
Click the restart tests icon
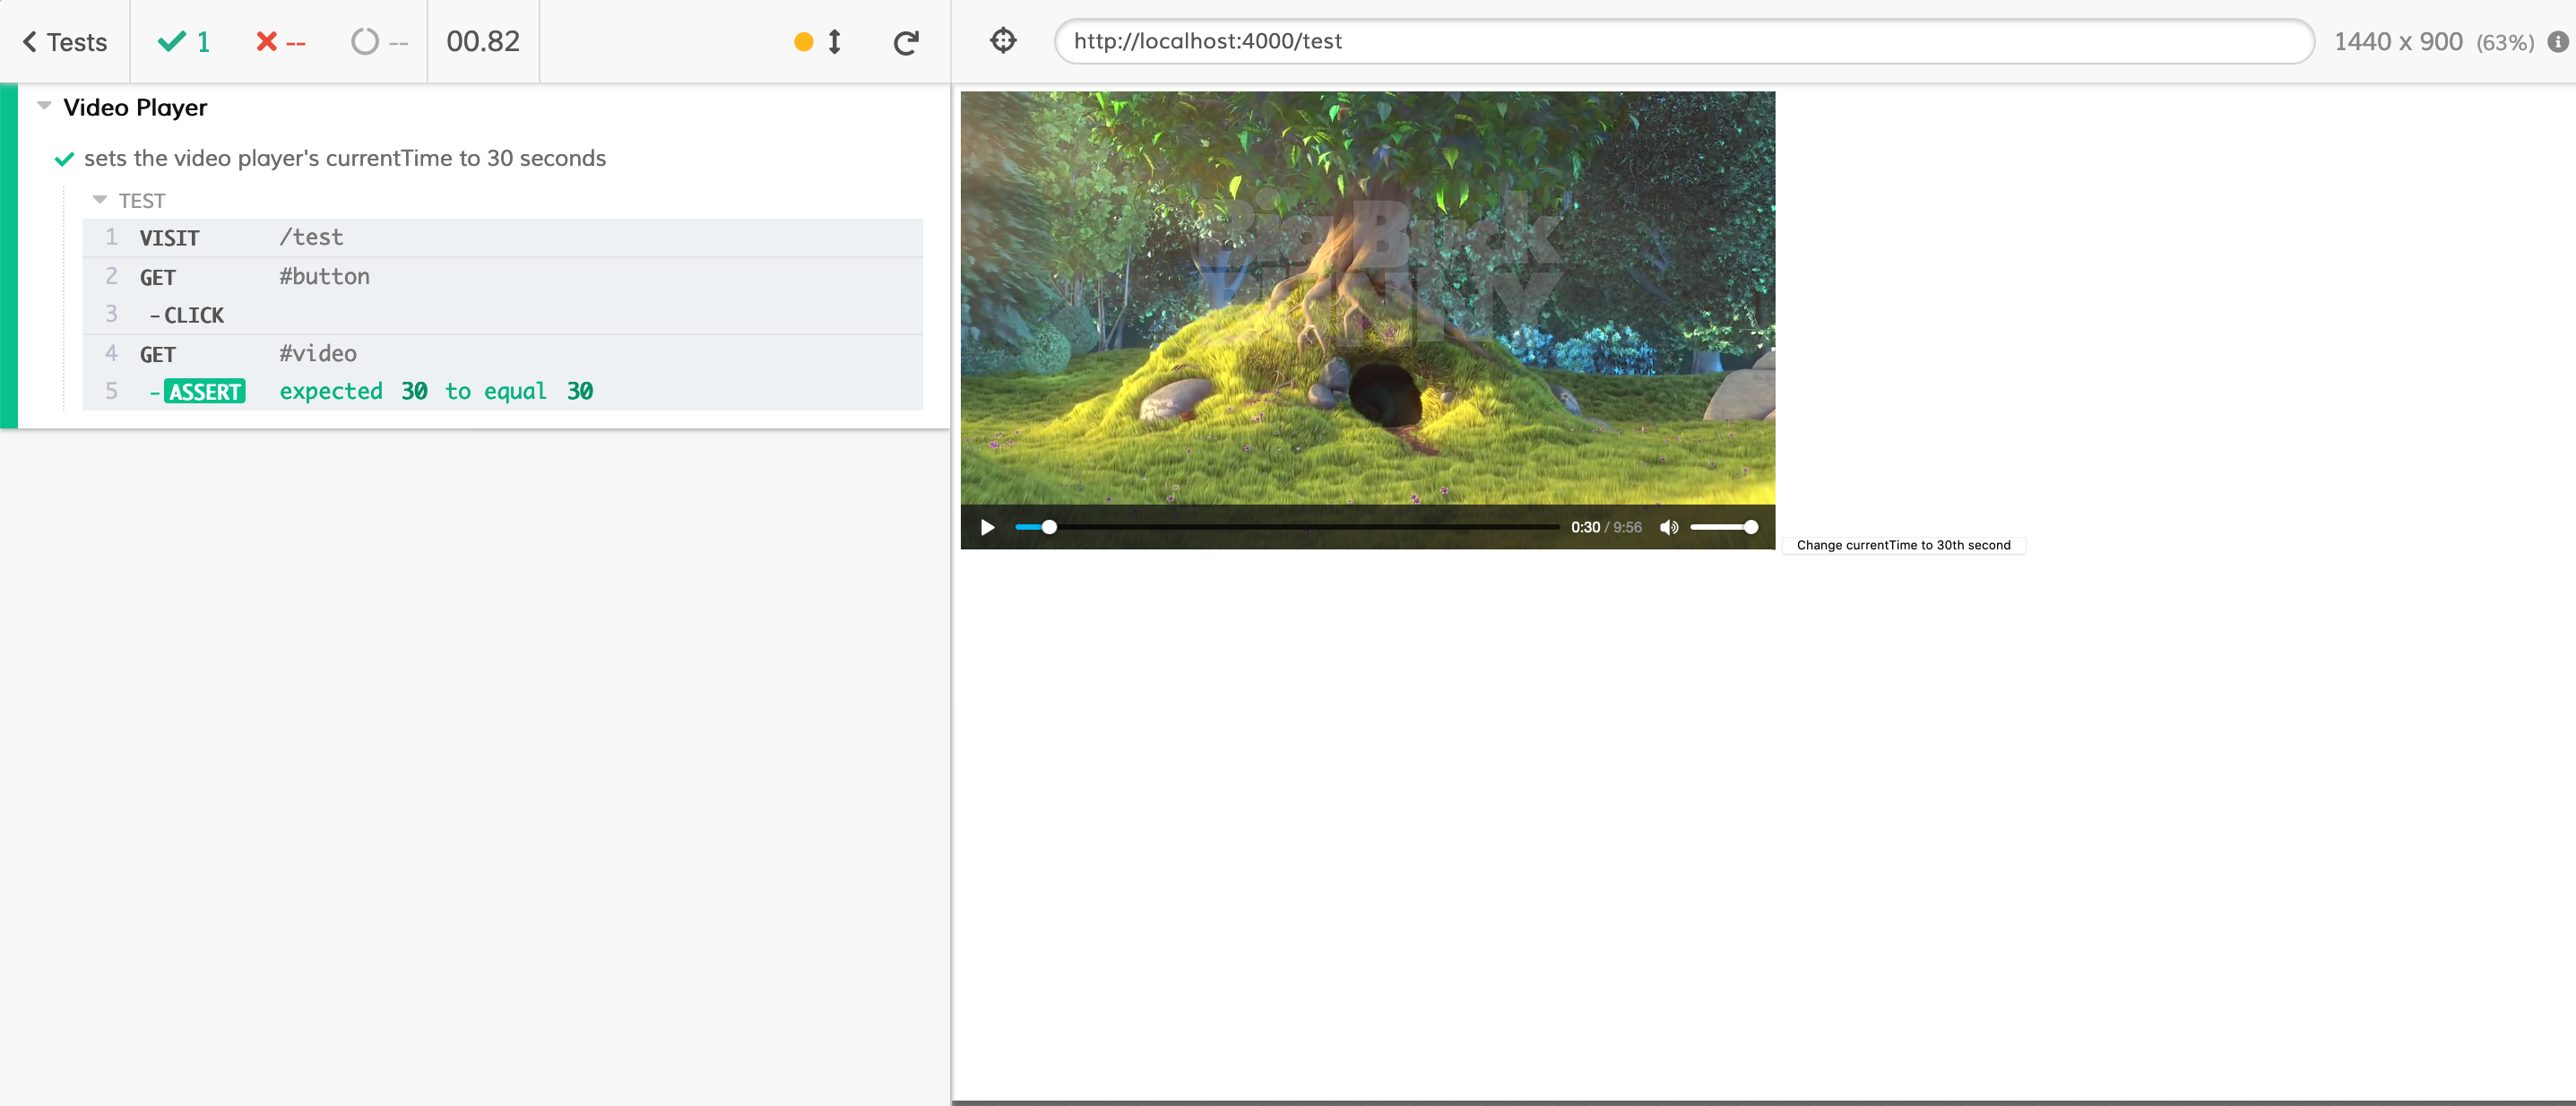(905, 42)
